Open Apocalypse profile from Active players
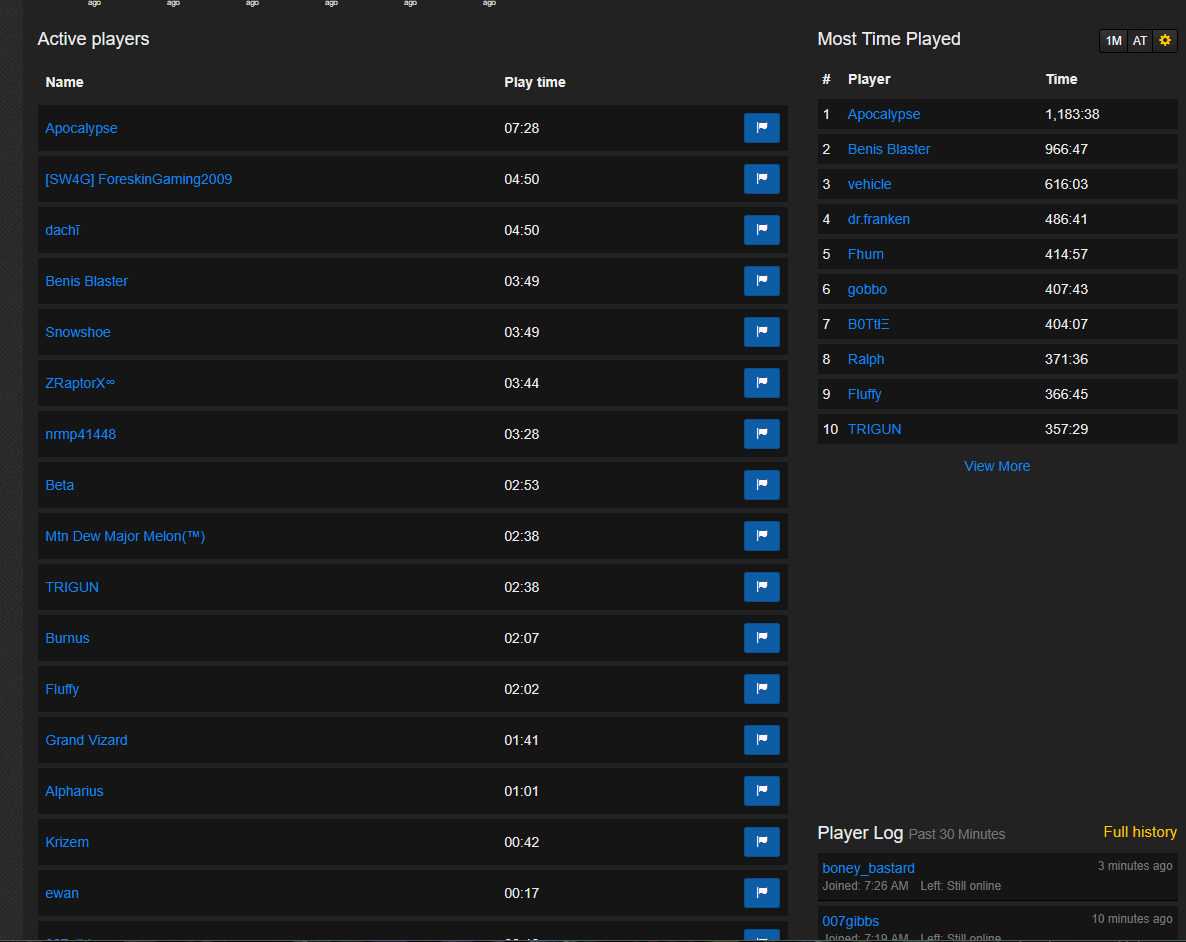The width and height of the screenshot is (1186, 942). coord(81,128)
